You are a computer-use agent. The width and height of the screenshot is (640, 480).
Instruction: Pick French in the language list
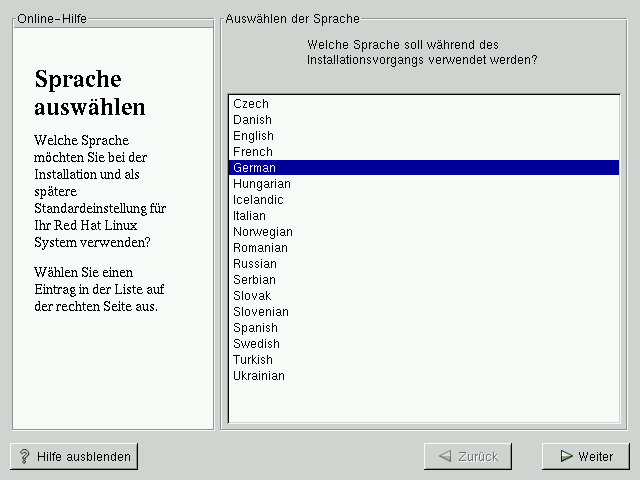point(253,152)
